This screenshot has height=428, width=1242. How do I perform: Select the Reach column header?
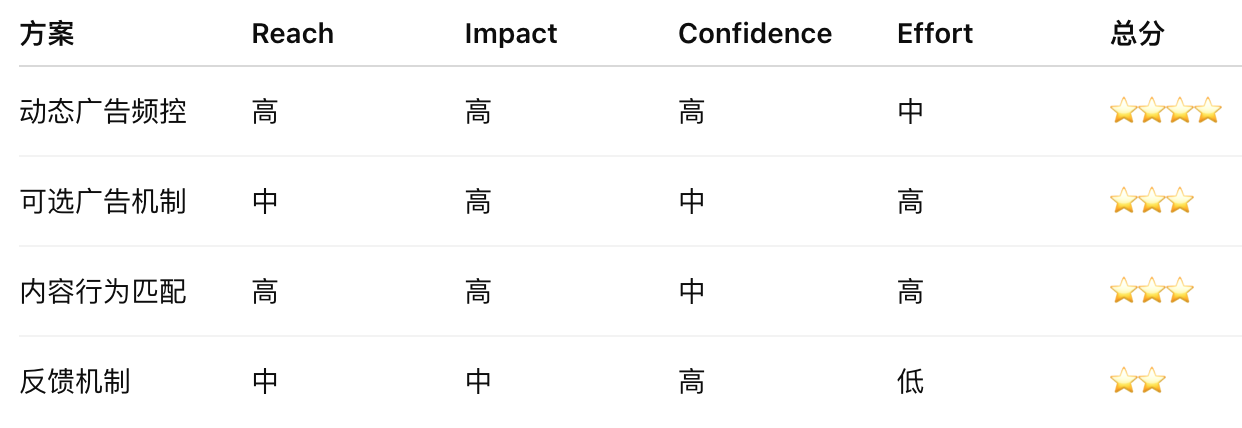tap(293, 34)
